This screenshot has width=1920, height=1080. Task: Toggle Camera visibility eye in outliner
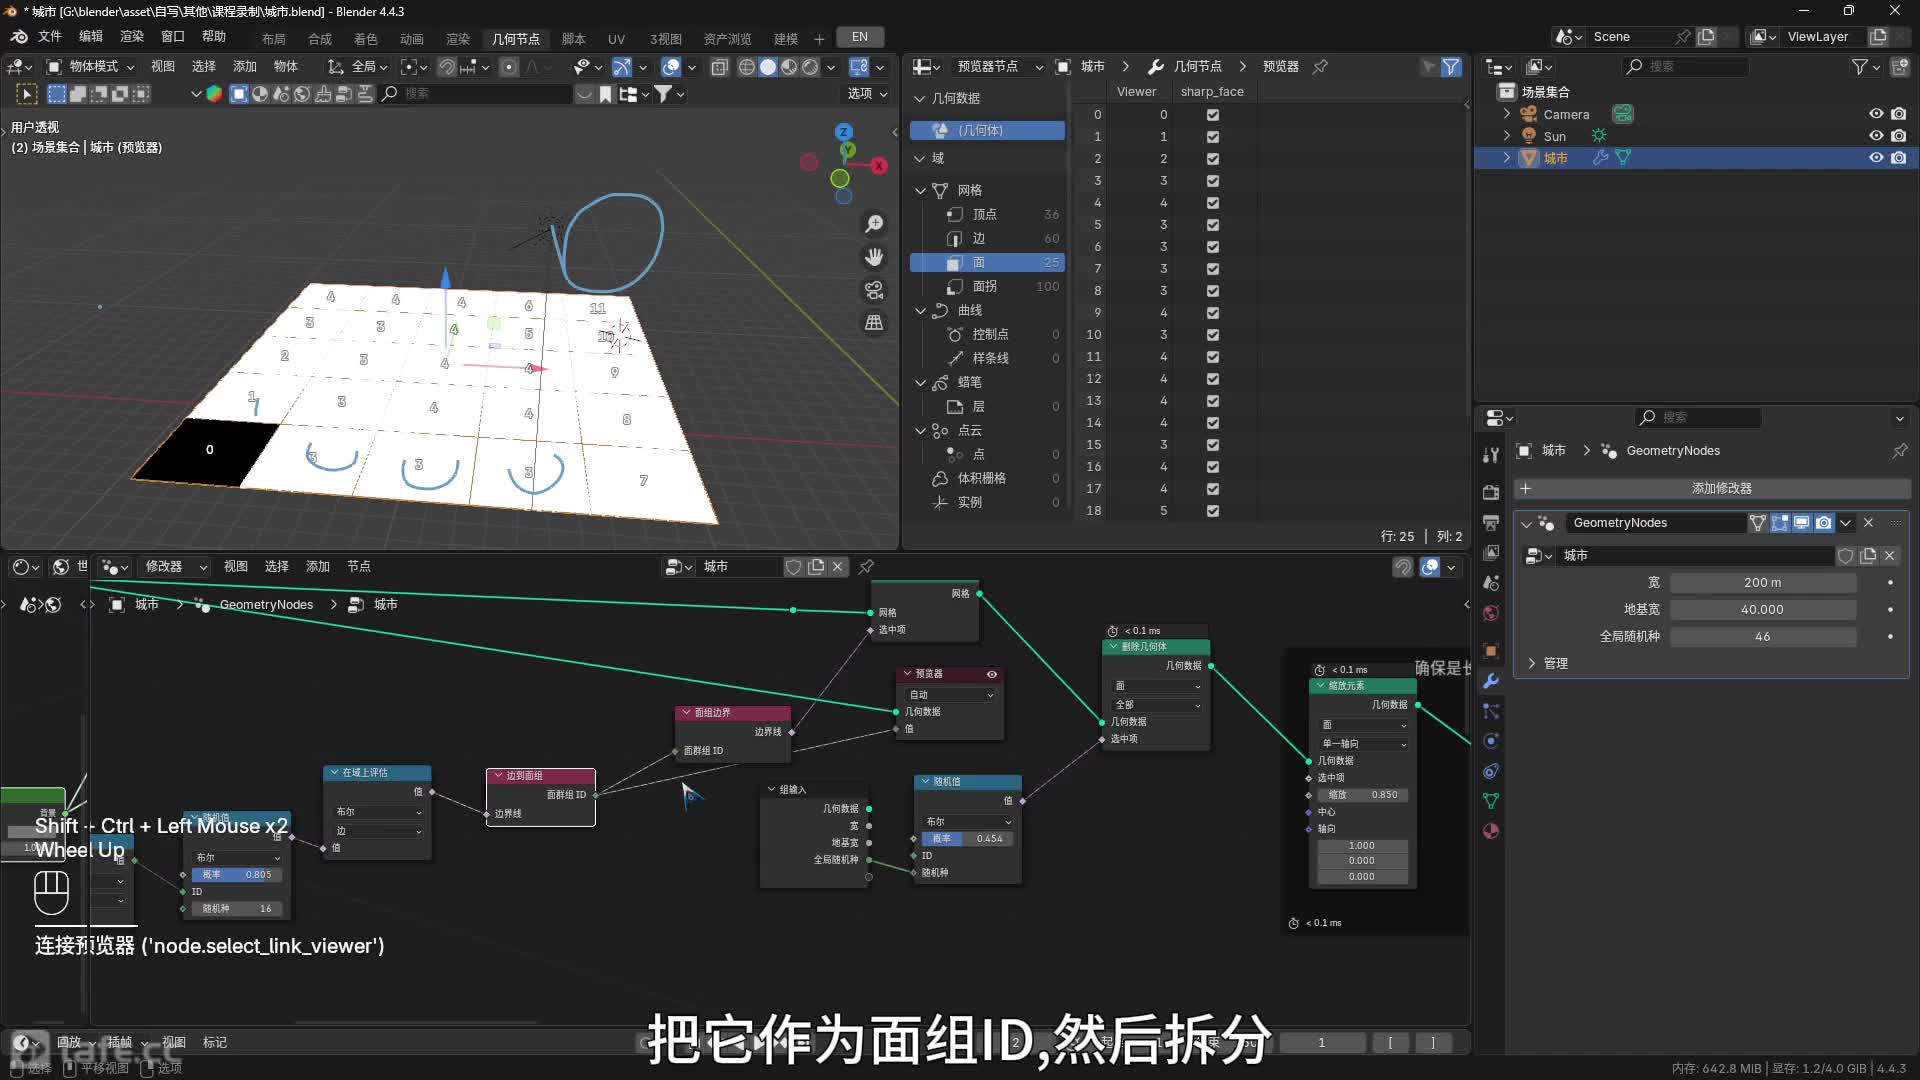click(1876, 114)
